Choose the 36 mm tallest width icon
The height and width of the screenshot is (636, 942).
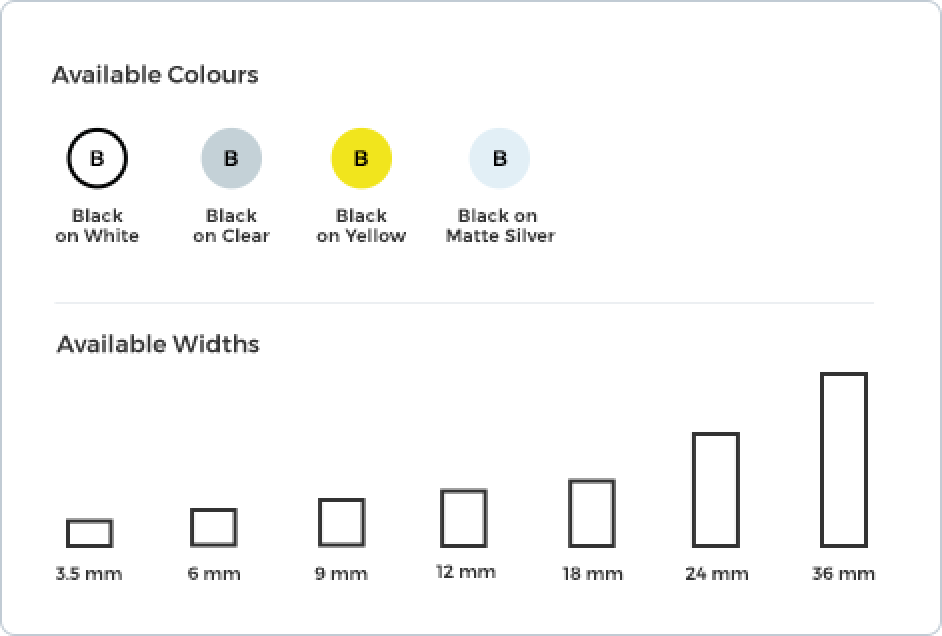point(843,460)
